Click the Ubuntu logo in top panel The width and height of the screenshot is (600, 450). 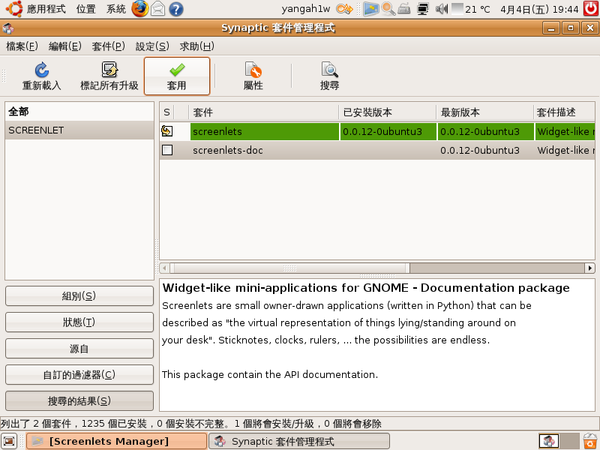[x=13, y=9]
